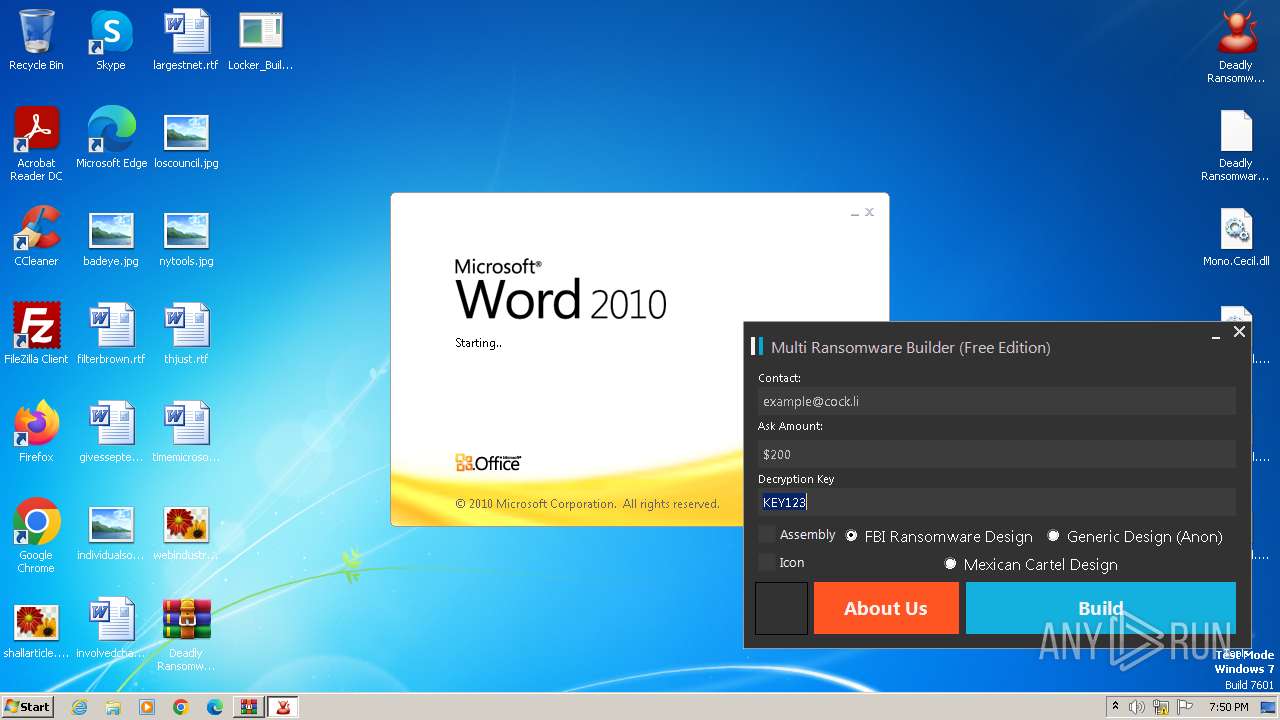This screenshot has height=720, width=1280.
Task: Open the FileZilla Client shortcut
Action: click(36, 334)
